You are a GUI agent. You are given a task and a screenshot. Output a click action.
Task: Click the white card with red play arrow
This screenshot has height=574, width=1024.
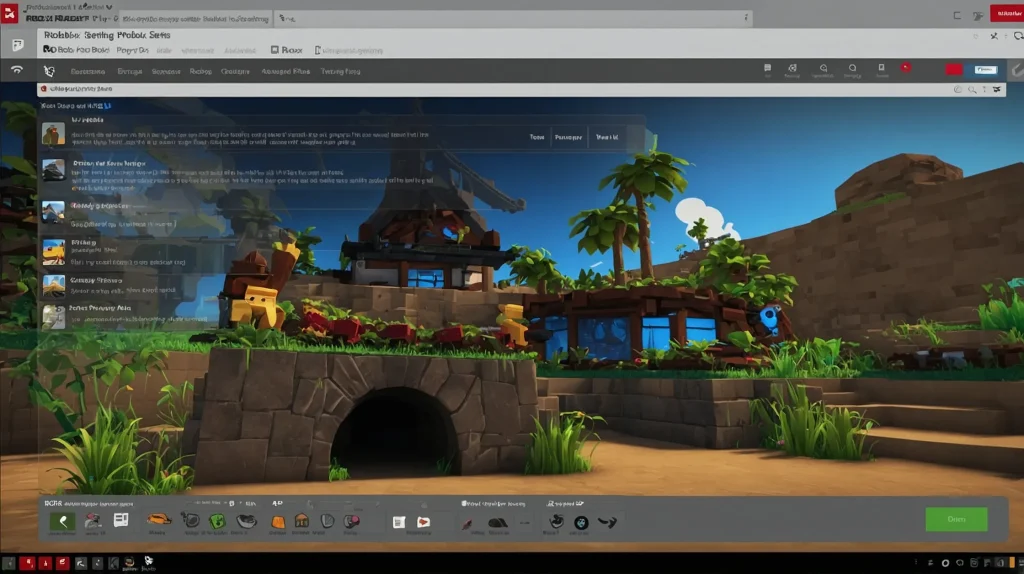click(423, 522)
